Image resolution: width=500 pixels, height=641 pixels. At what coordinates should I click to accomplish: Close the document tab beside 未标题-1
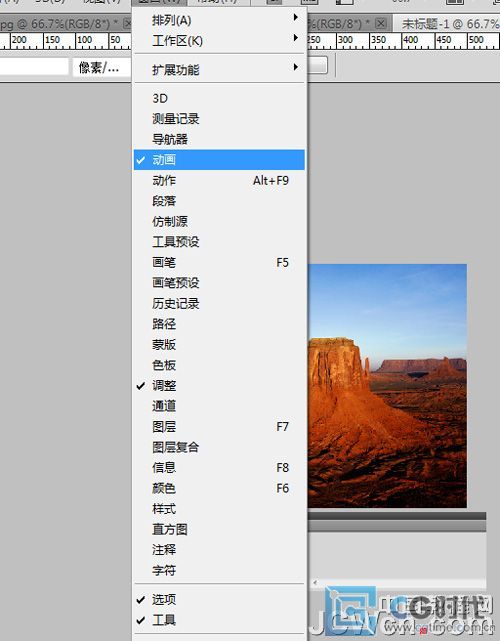coord(381,23)
